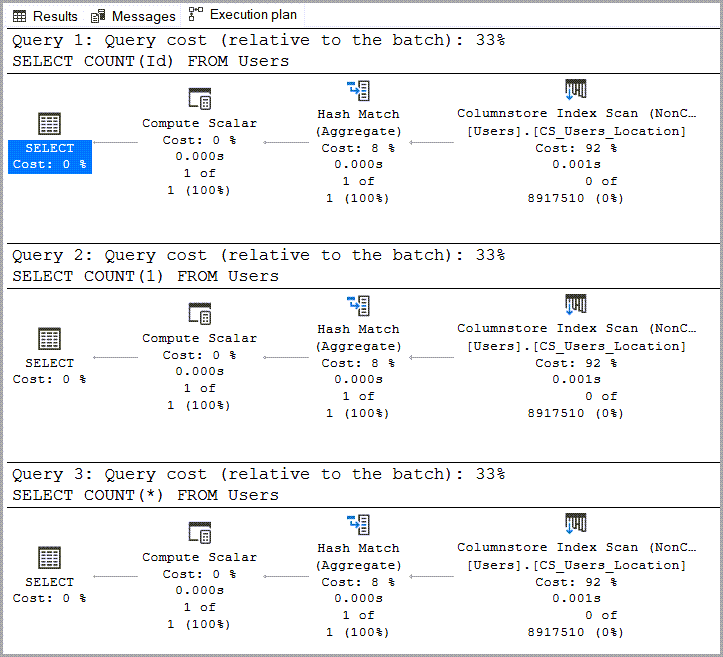Click Query 2 Compute Scalar label

coord(200,338)
